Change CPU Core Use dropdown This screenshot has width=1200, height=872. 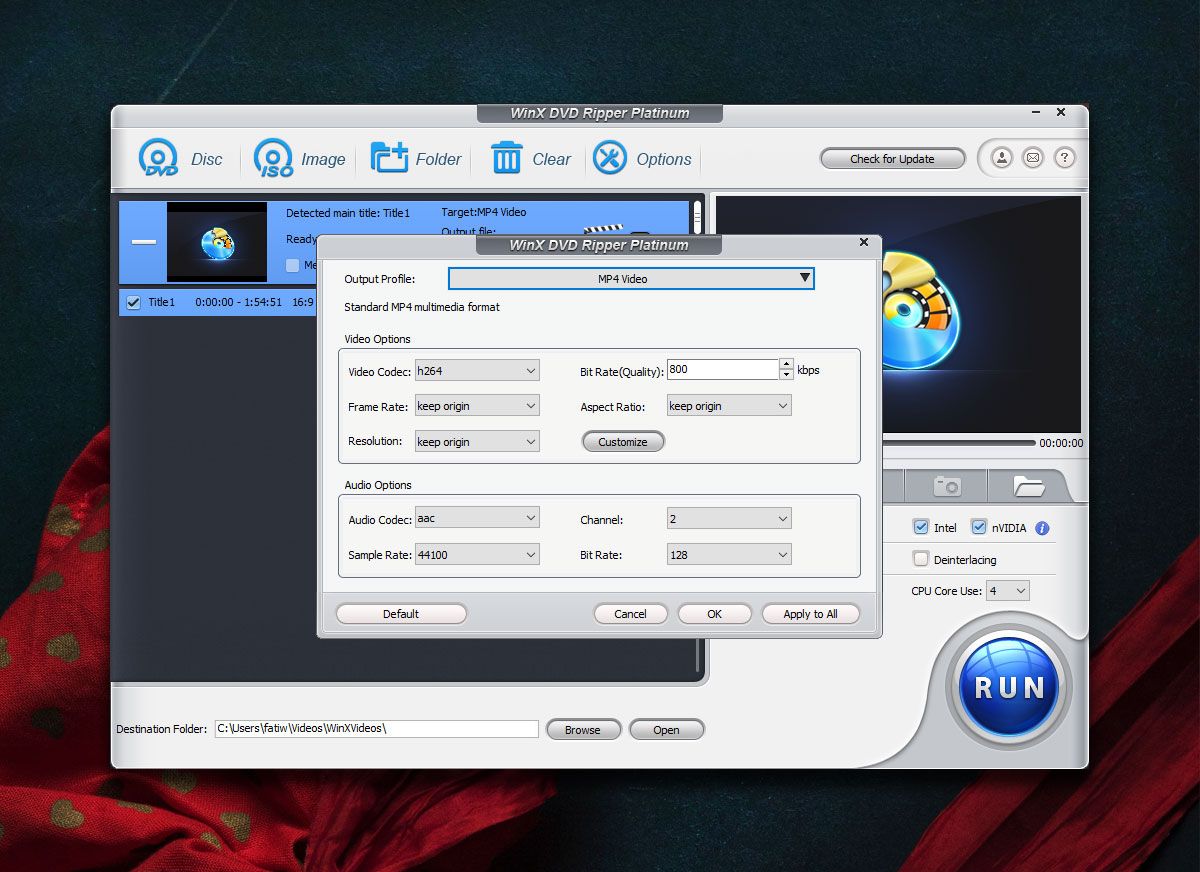(1008, 591)
